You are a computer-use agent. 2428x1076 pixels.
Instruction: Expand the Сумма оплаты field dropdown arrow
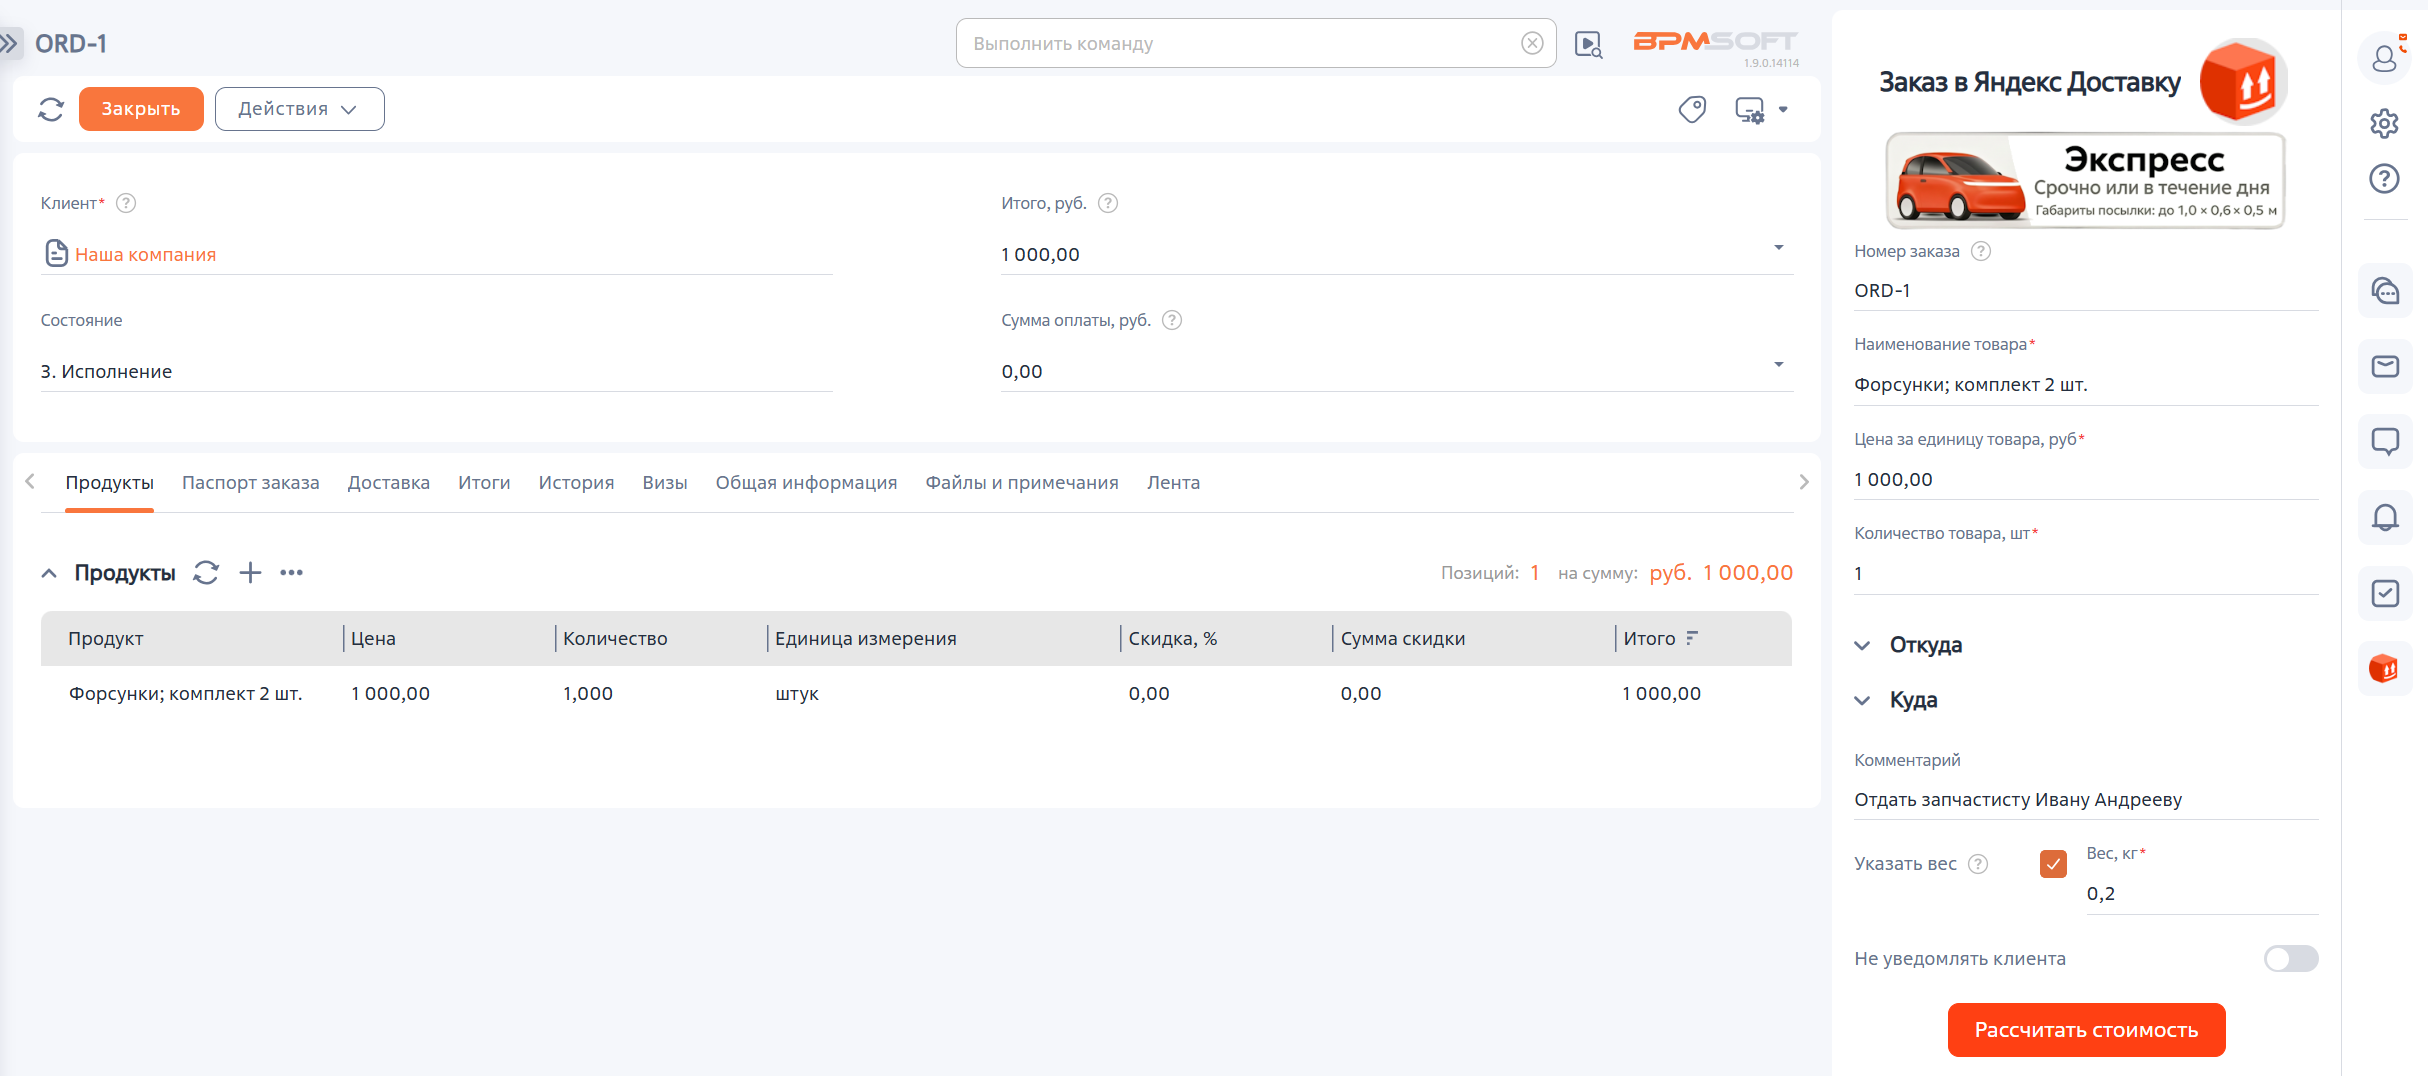tap(1779, 365)
